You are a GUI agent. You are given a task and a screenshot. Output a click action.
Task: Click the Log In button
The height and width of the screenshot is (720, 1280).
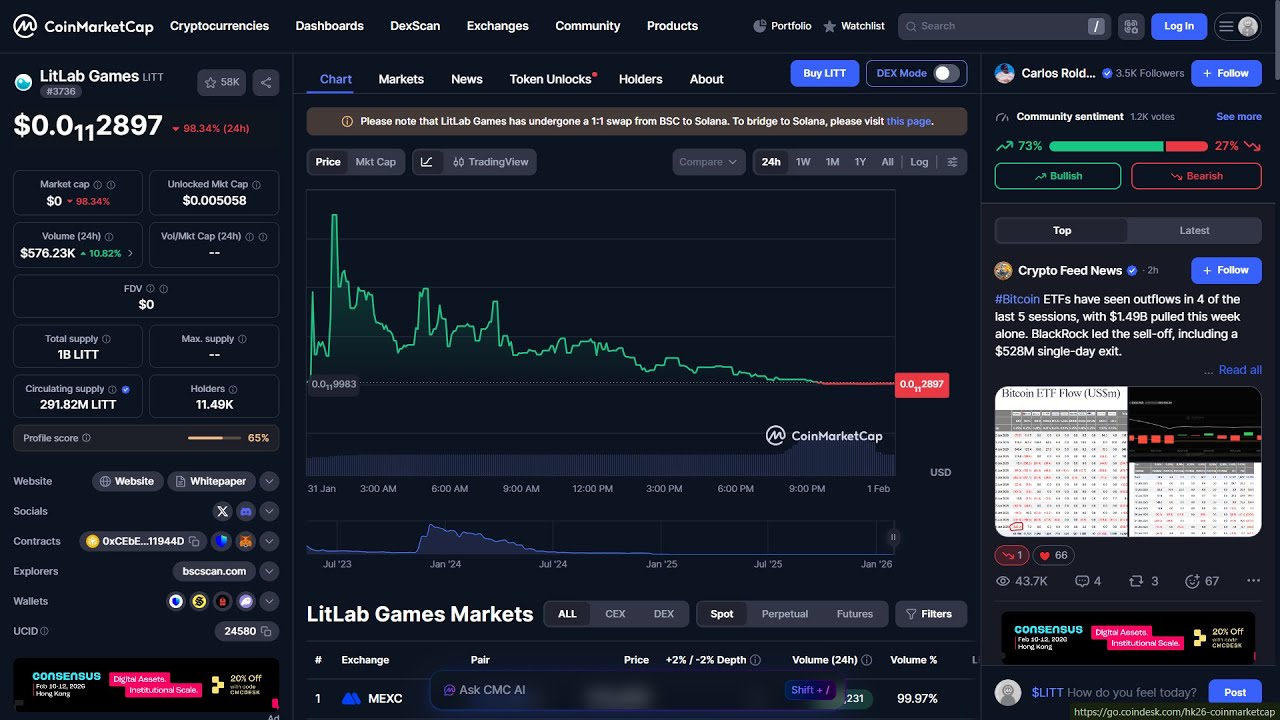pos(1179,26)
